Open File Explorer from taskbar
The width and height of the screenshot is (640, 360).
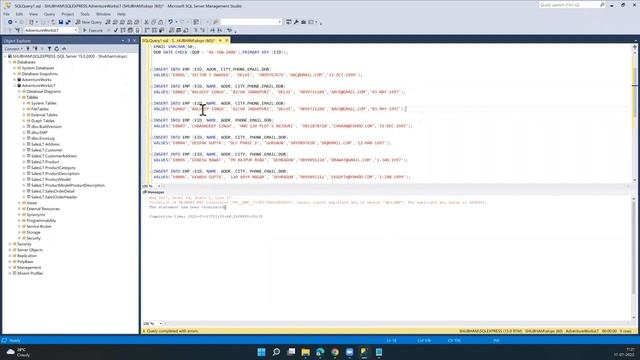click(305, 352)
